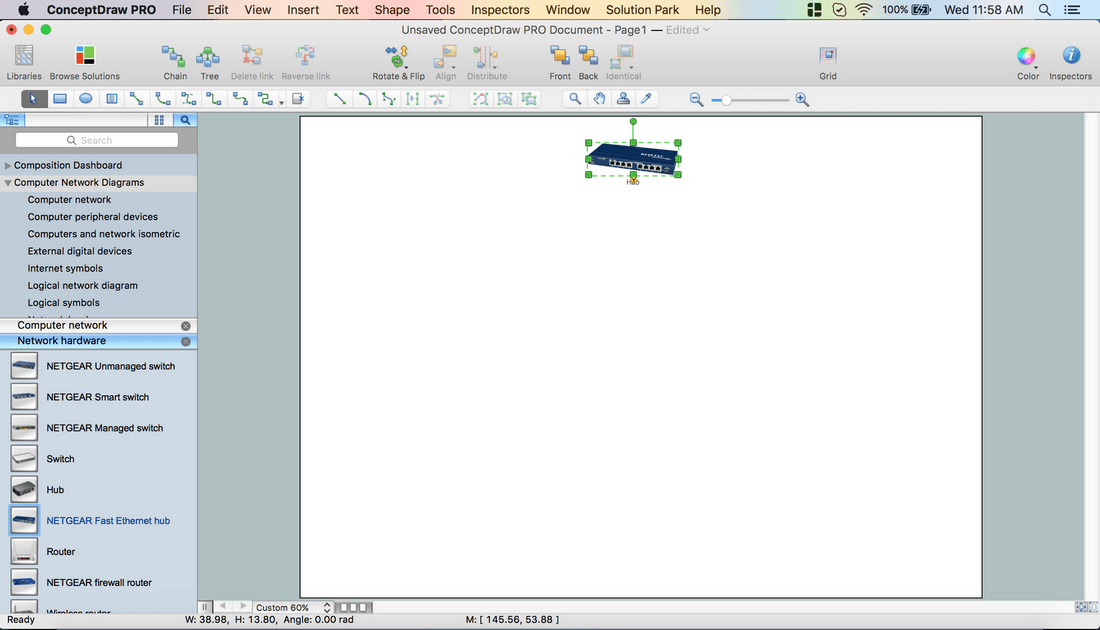
Task: Select the zoom magnifier tool
Action: [575, 99]
